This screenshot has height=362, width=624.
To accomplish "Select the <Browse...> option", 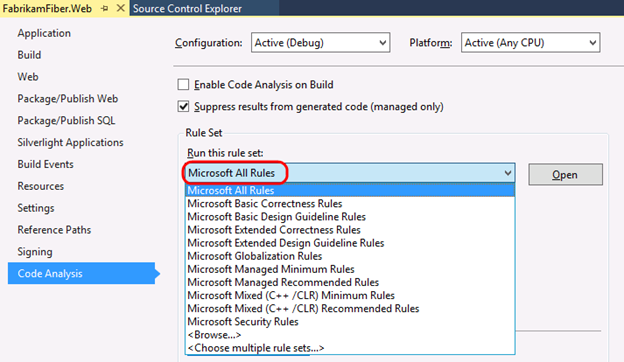I will pyautogui.click(x=350, y=335).
